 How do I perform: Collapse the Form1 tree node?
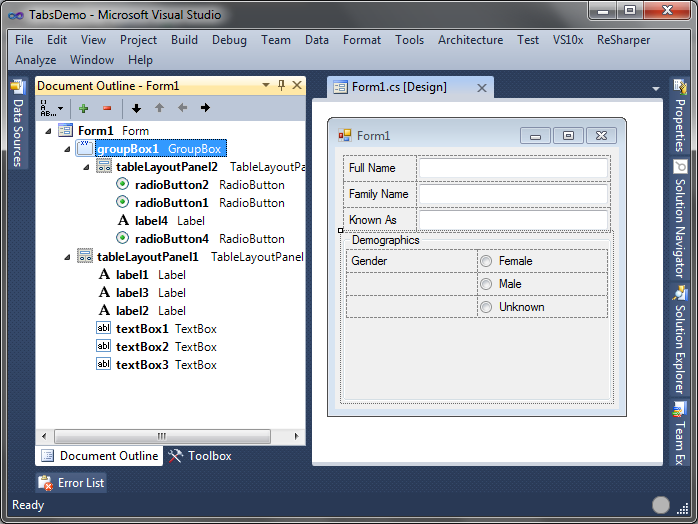point(48,131)
